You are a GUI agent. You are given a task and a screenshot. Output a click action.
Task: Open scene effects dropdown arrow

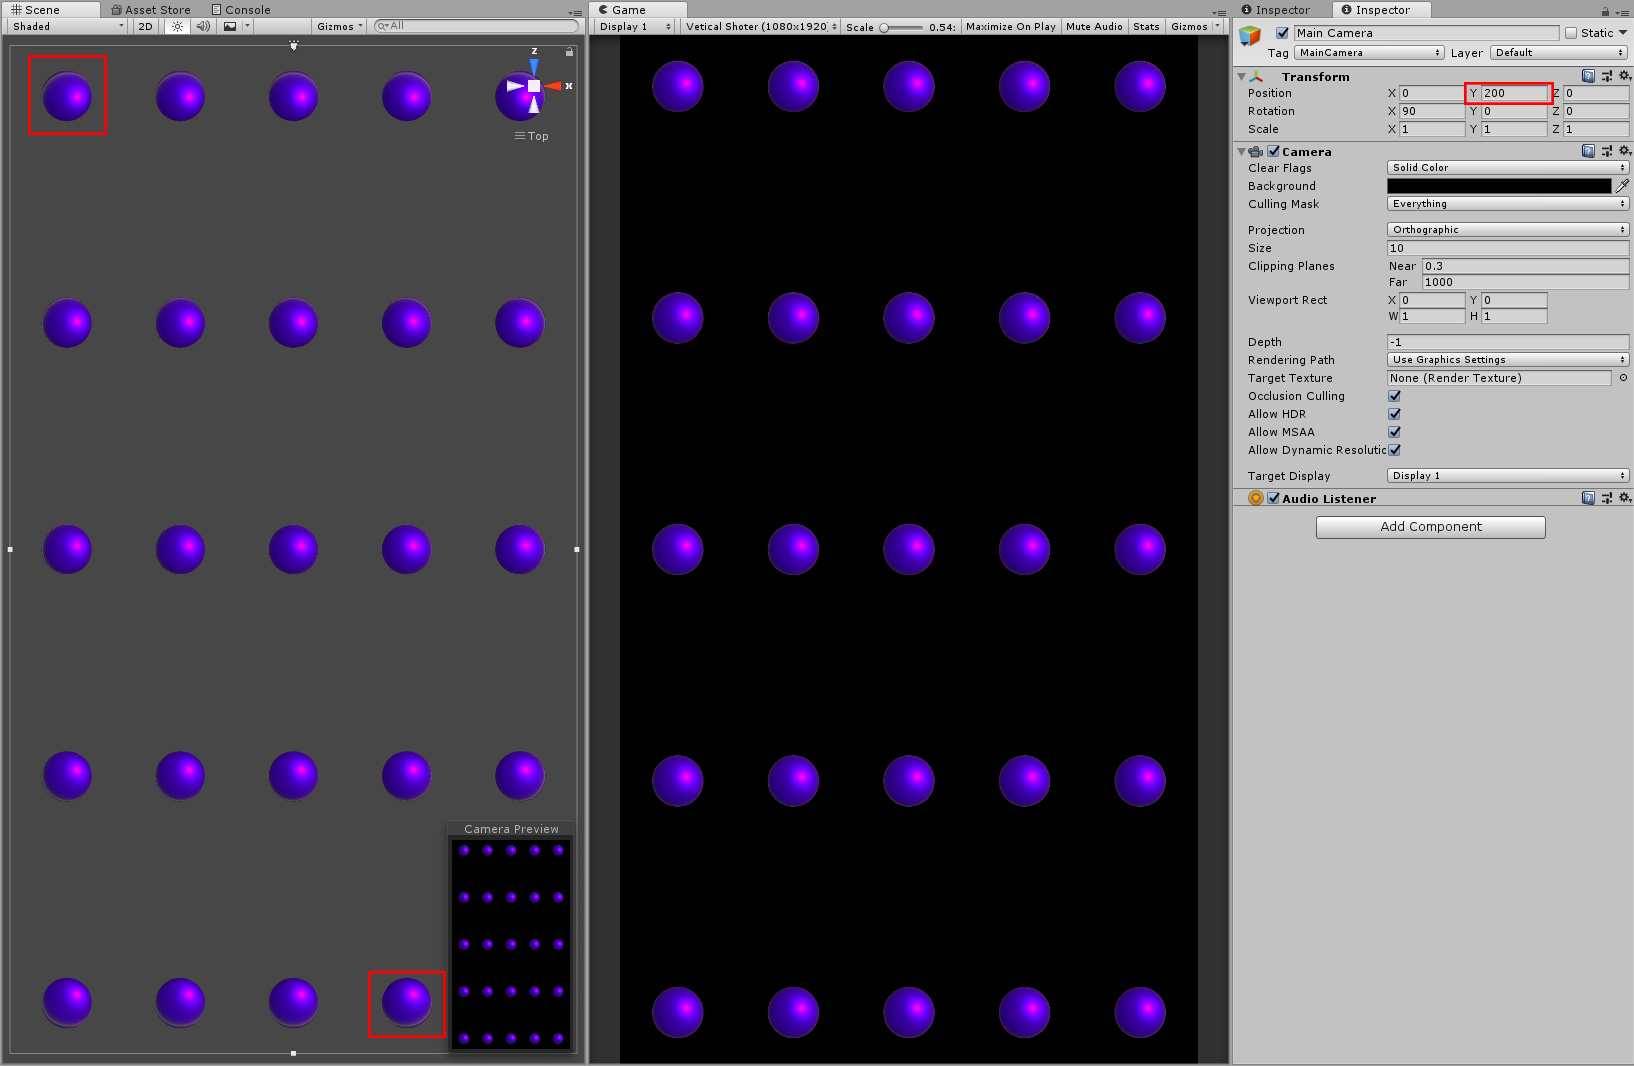(247, 26)
